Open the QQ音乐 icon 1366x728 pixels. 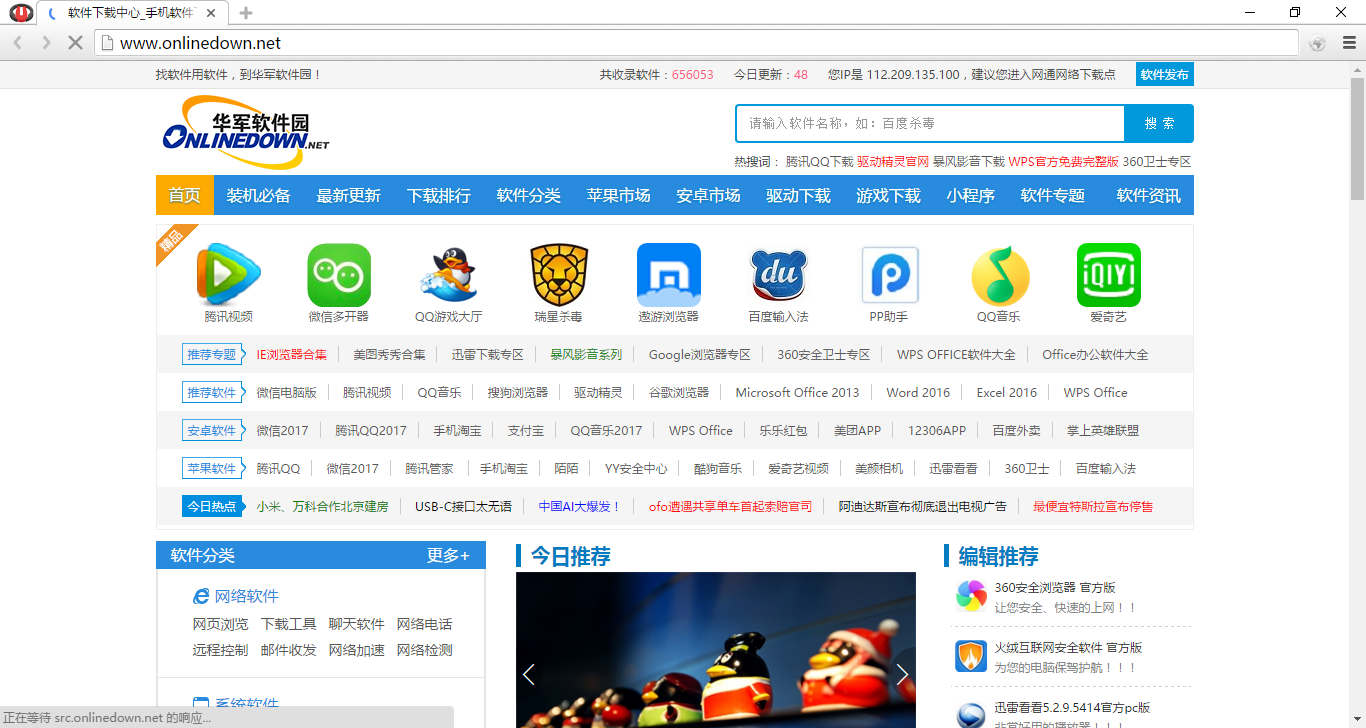(999, 275)
